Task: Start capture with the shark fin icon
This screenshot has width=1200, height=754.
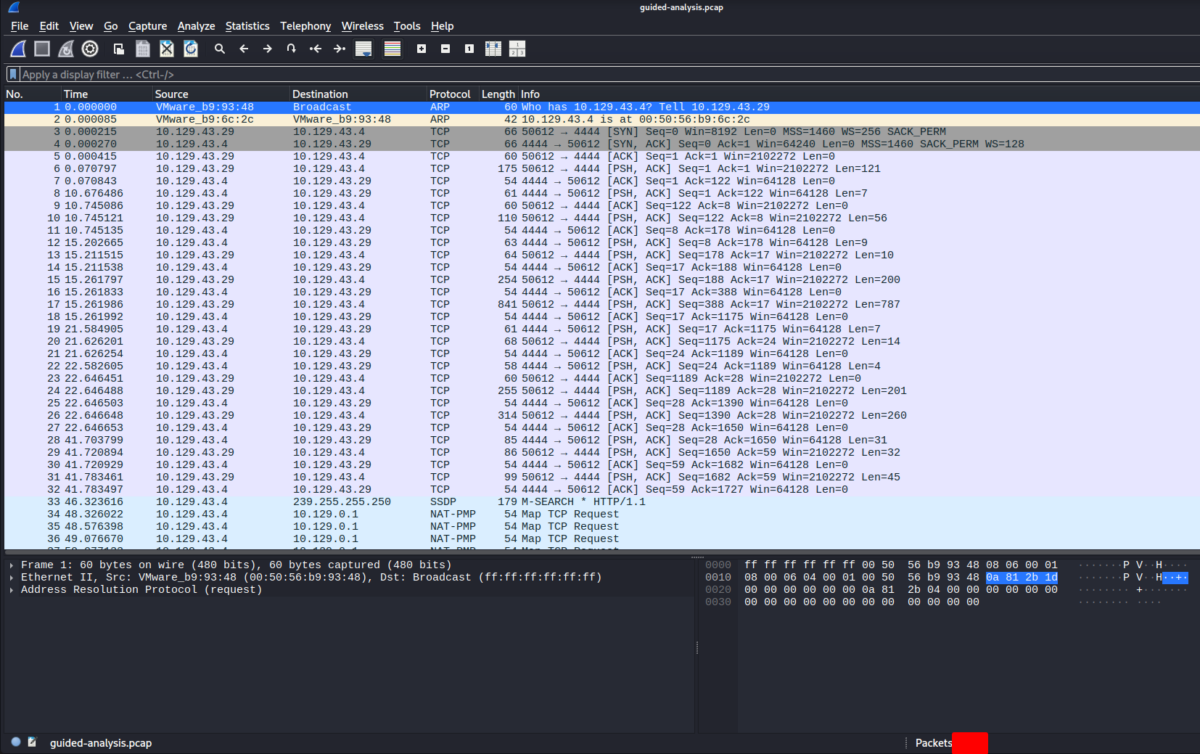Action: pos(18,48)
